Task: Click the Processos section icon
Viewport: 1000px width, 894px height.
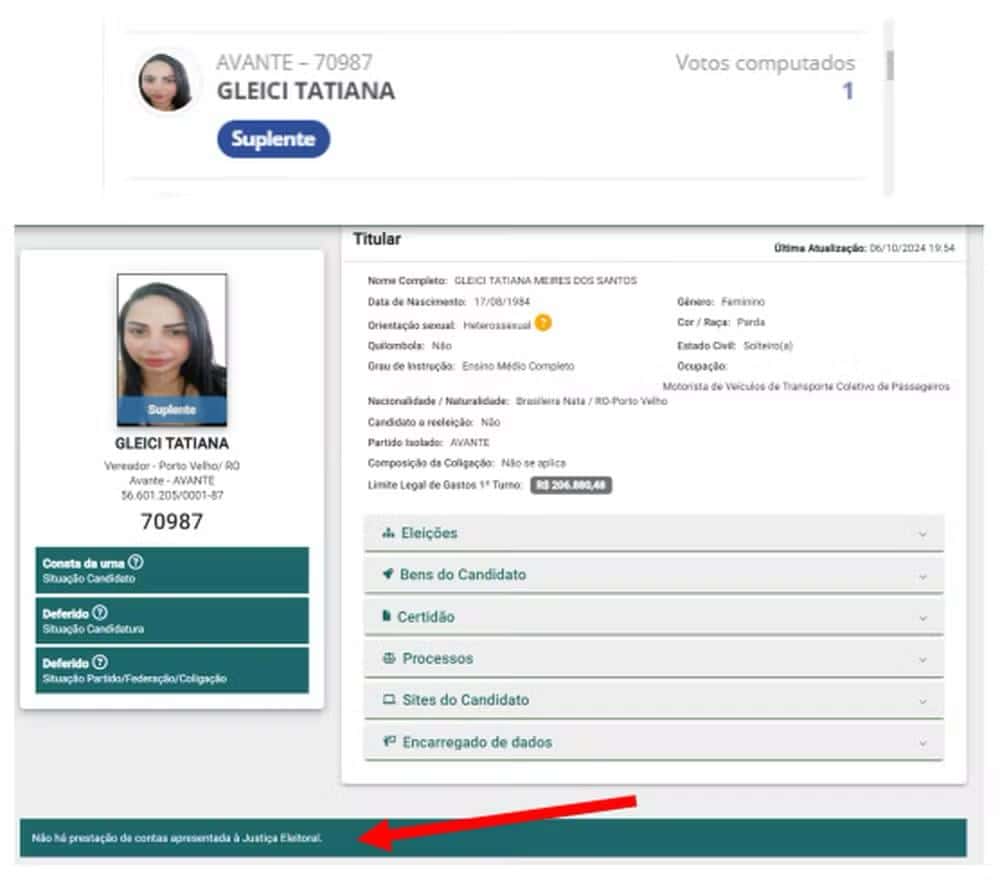Action: pyautogui.click(x=389, y=659)
